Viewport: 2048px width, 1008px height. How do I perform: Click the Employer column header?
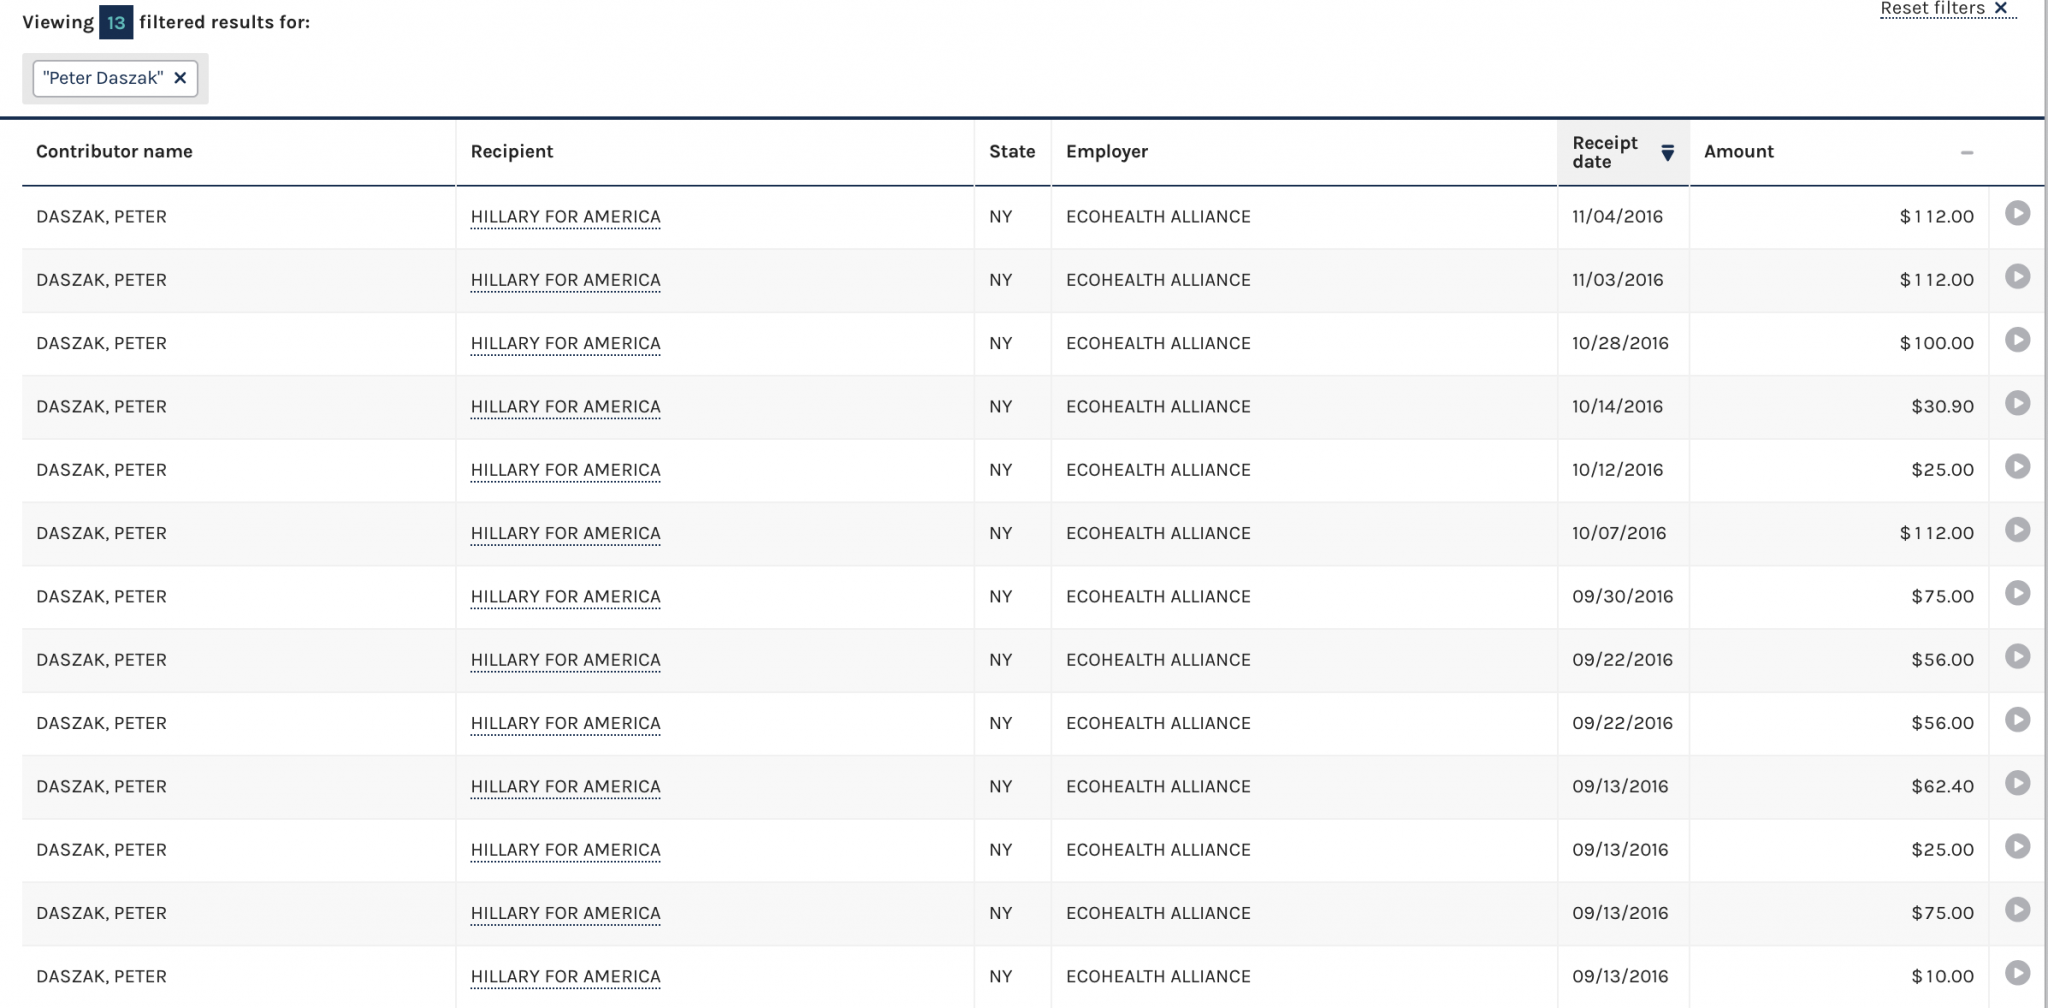(x=1106, y=152)
